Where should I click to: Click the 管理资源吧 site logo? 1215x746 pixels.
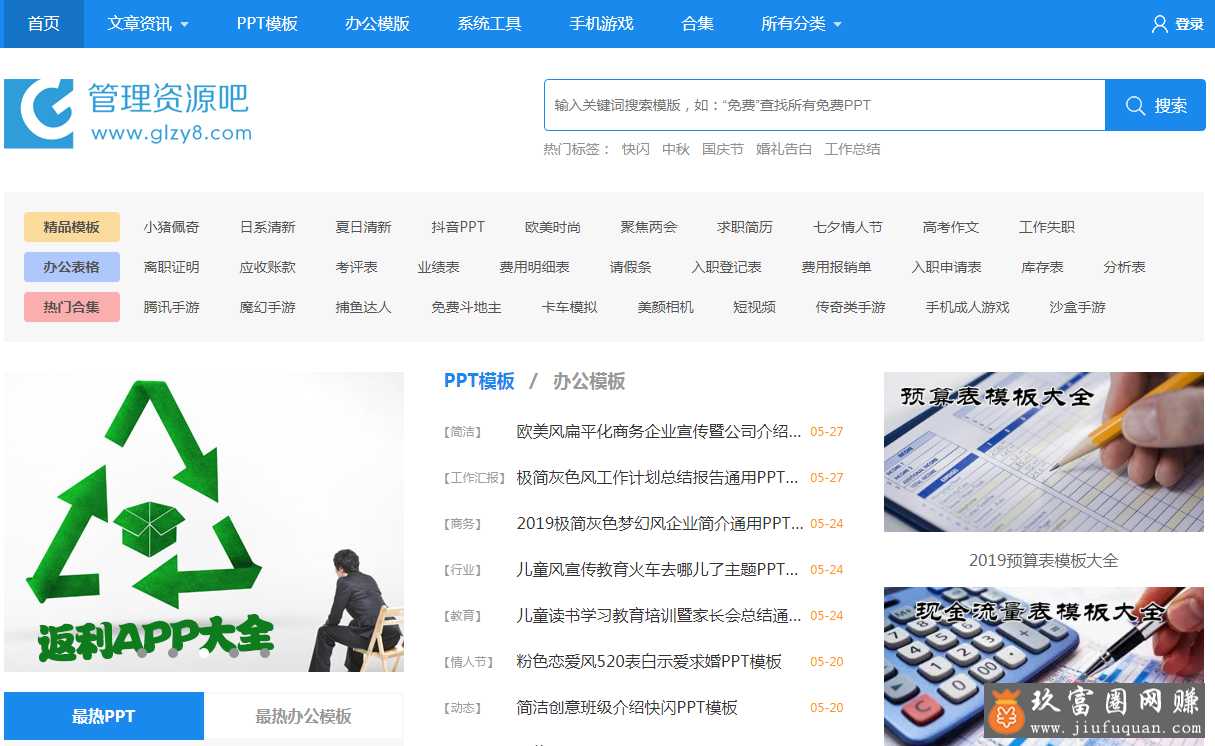click(128, 114)
